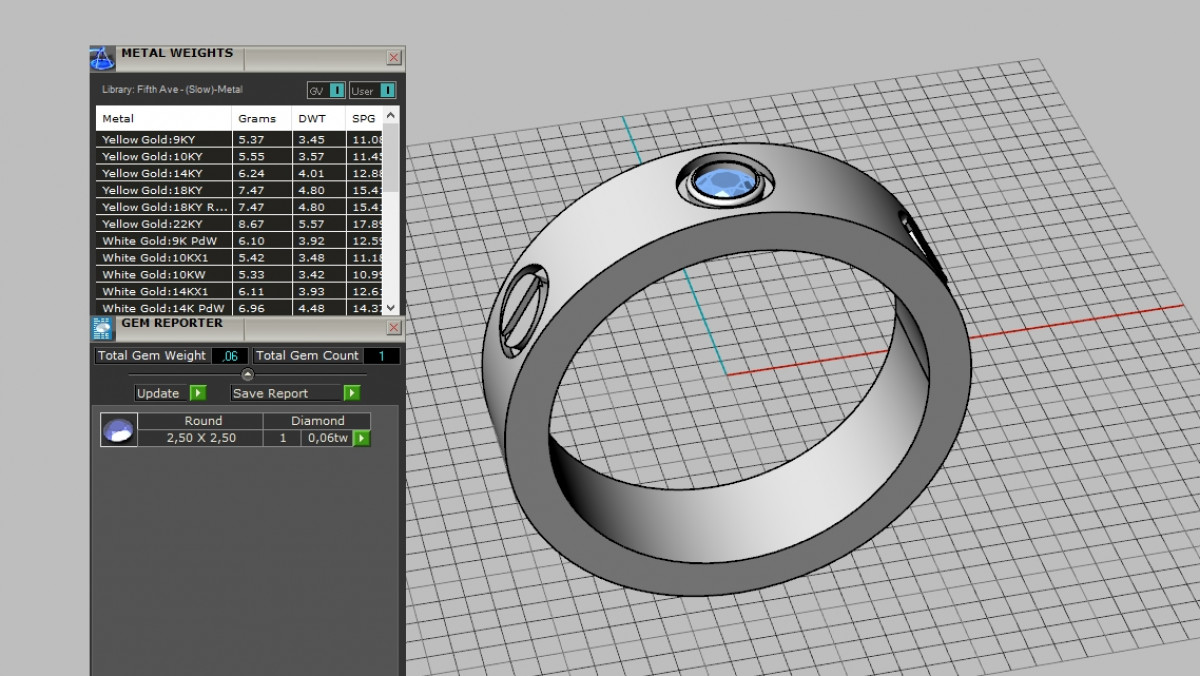Click the DWT column header
The image size is (1200, 676).
point(312,118)
